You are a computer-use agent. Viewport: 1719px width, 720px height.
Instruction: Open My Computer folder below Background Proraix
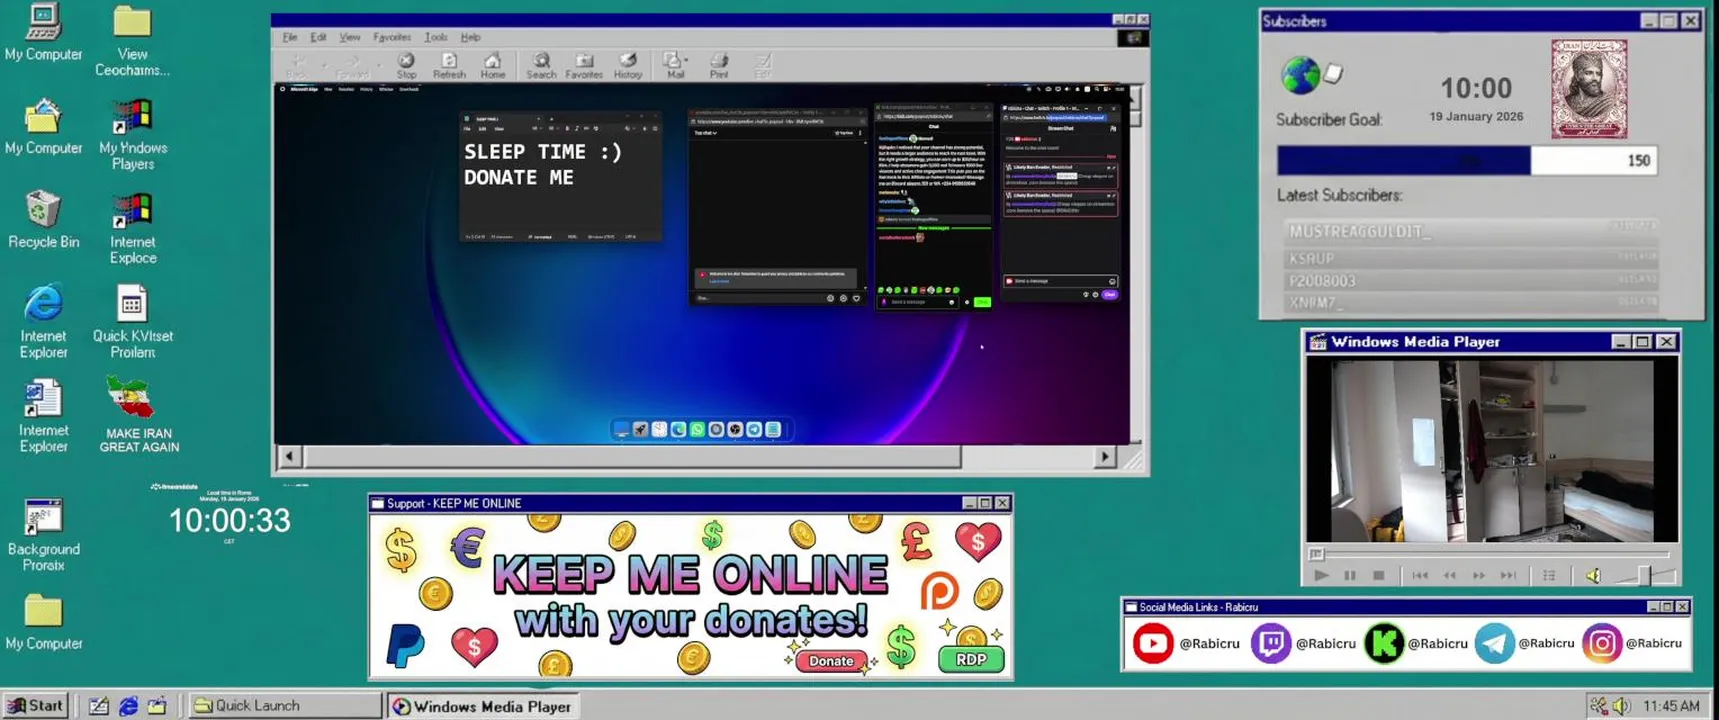point(43,623)
